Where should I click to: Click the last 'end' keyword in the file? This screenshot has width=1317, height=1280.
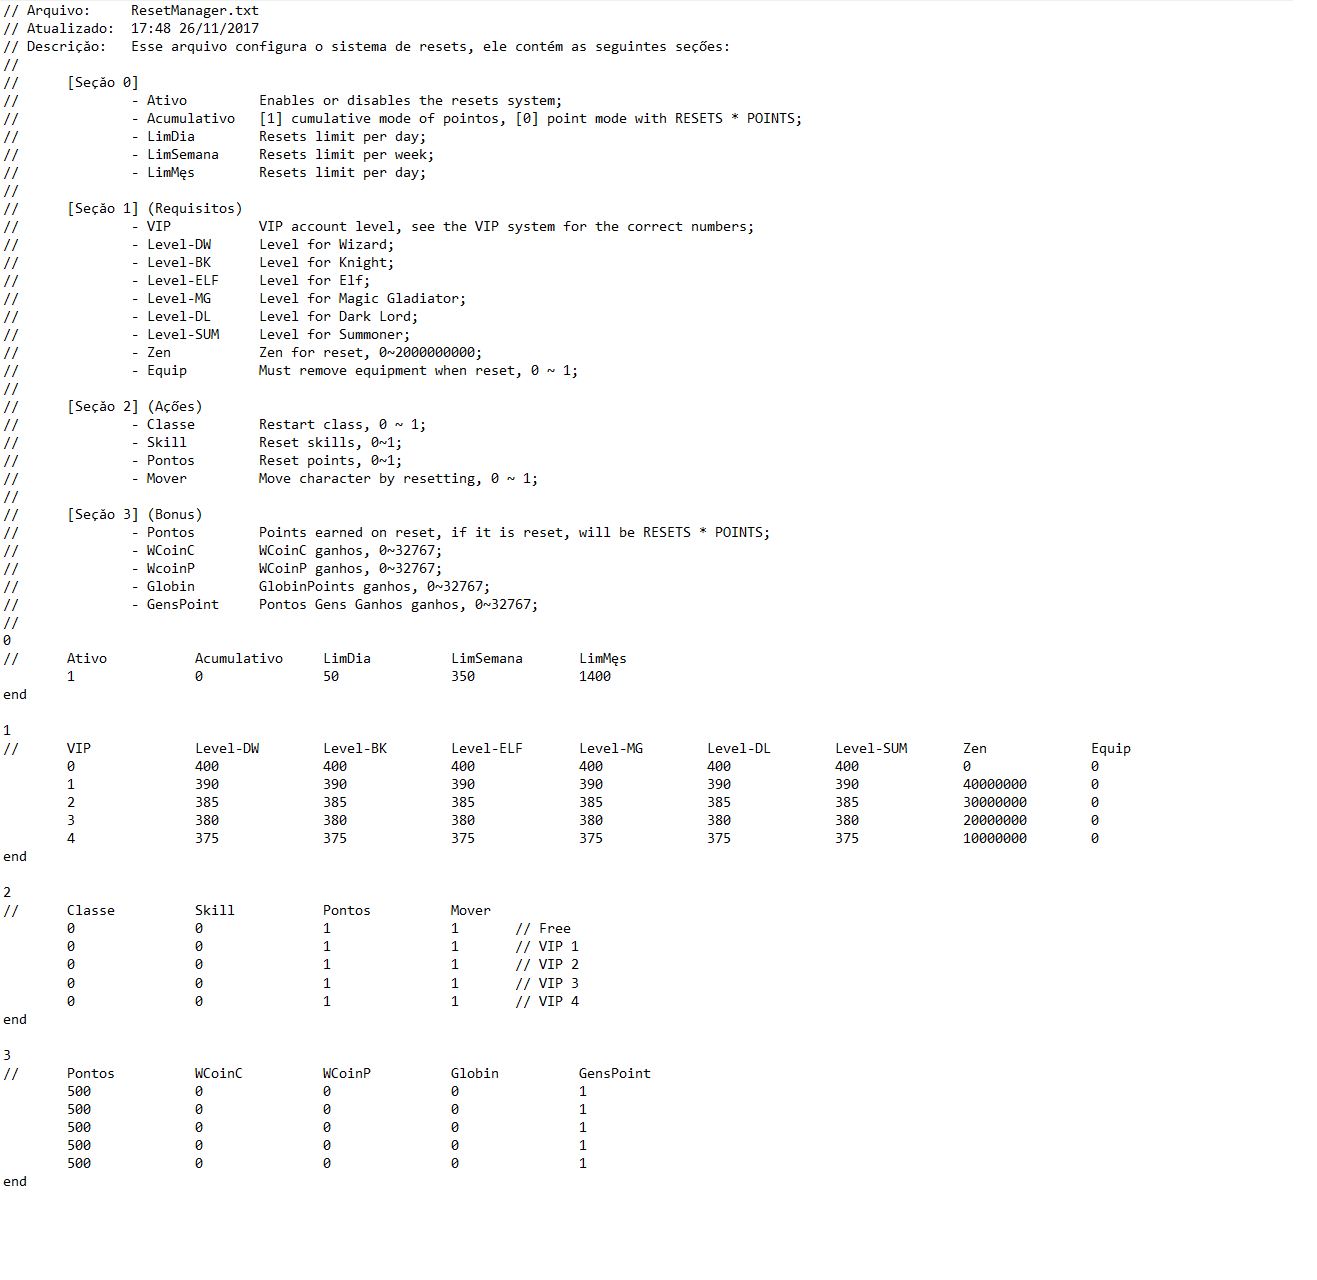pos(15,1182)
